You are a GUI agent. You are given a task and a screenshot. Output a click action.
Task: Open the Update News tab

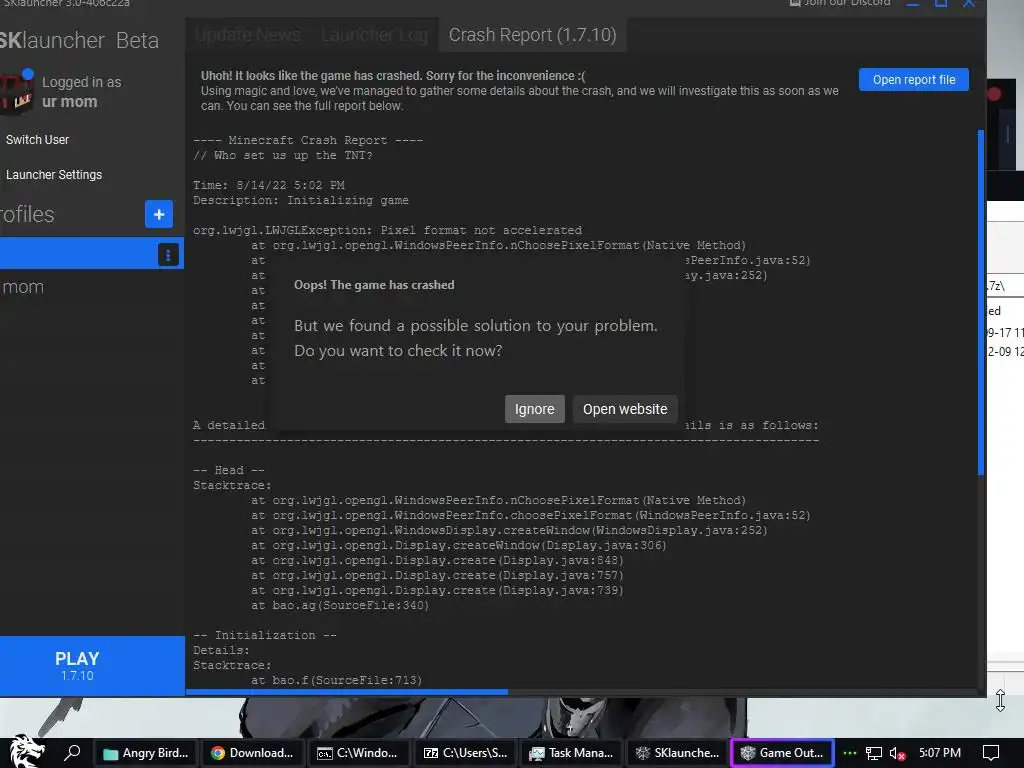pyautogui.click(x=248, y=35)
